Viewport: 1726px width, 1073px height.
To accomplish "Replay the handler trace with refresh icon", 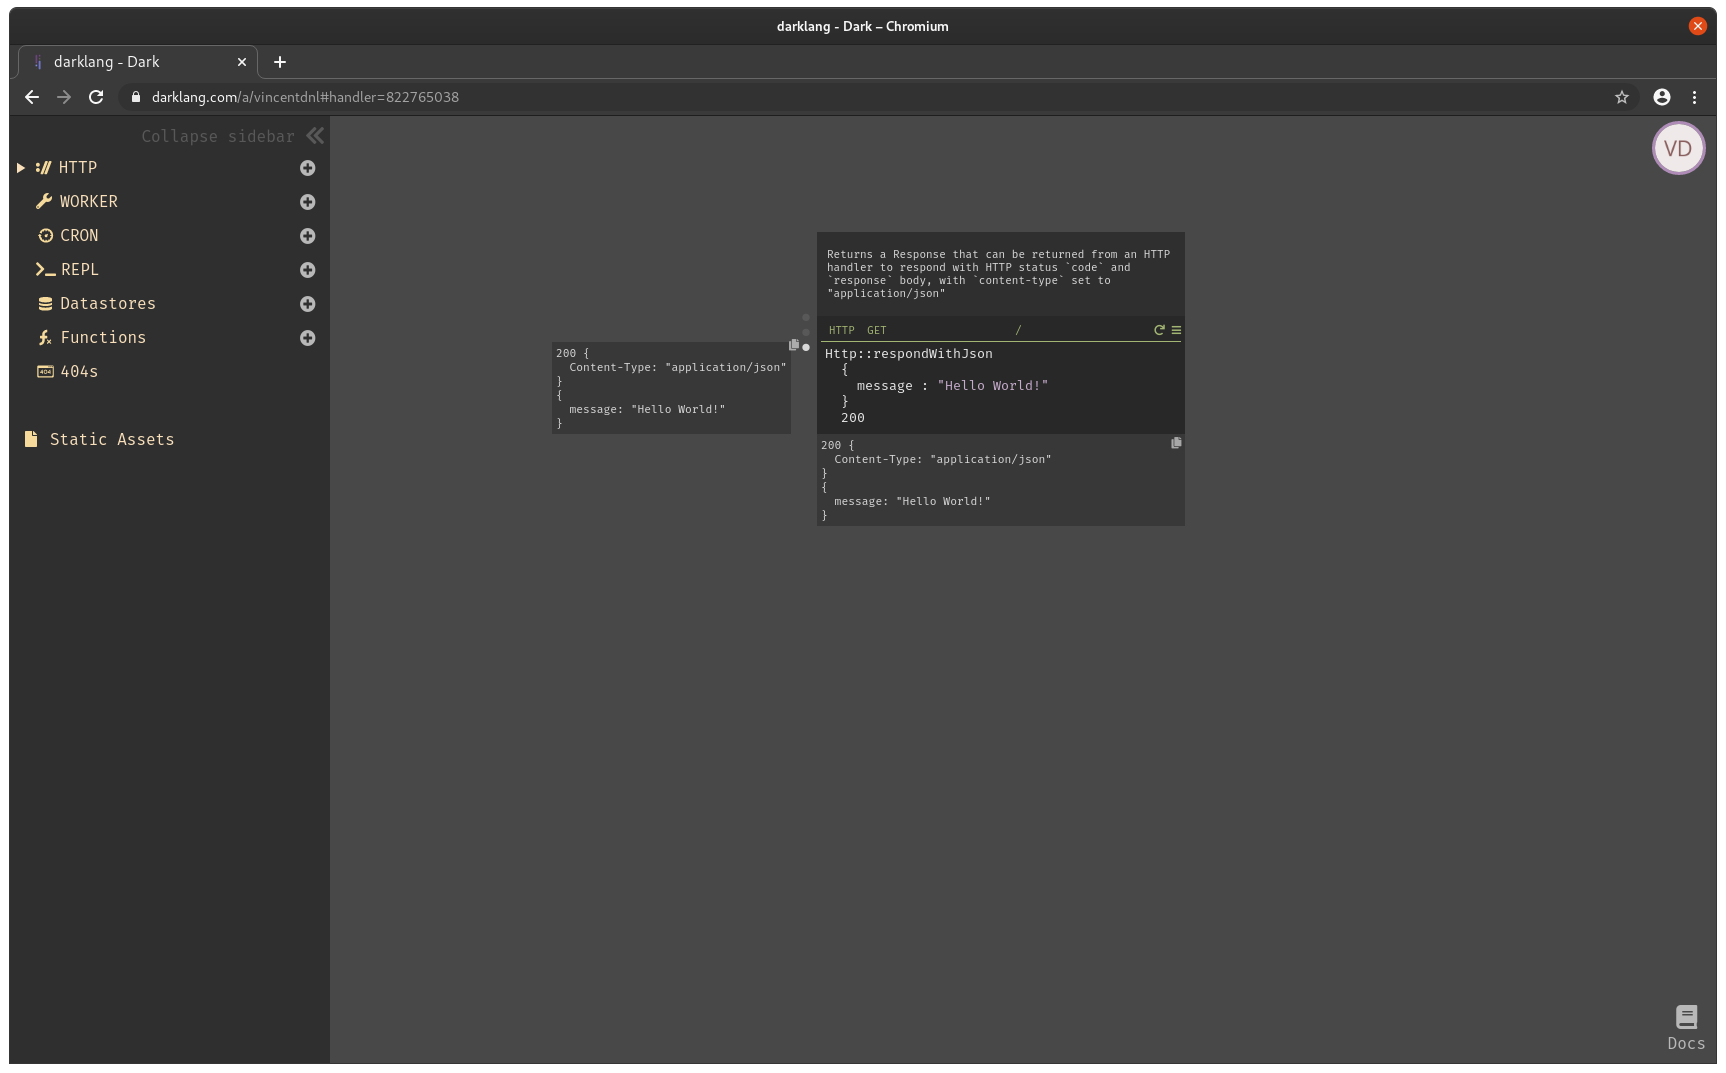I will click(x=1159, y=330).
